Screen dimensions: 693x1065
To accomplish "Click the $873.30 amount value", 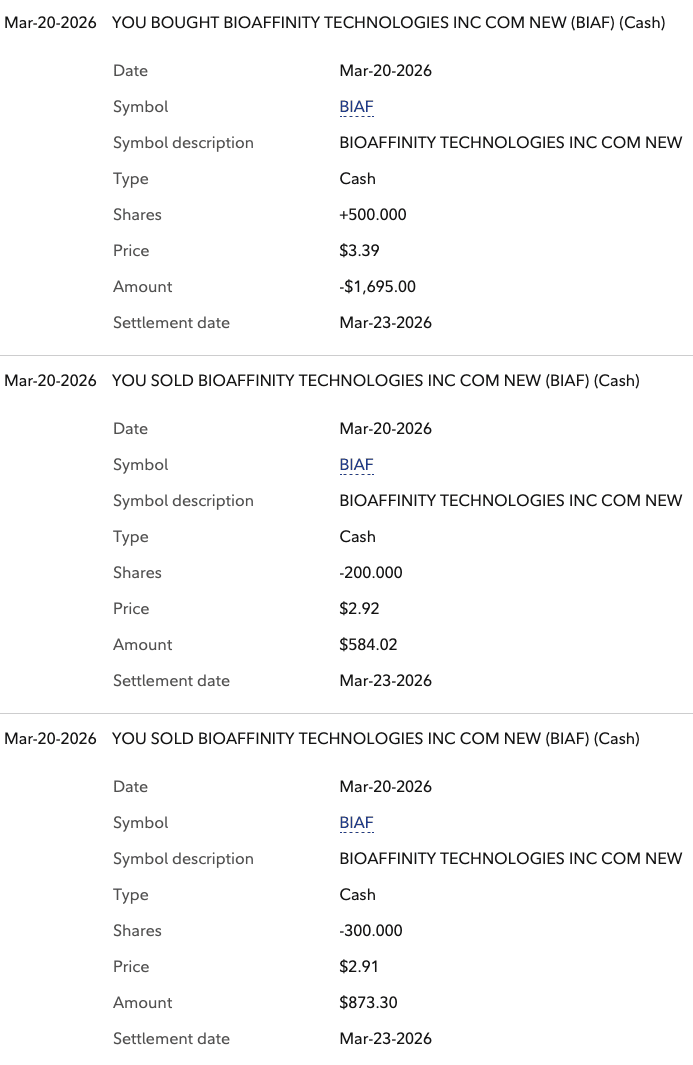I will pos(368,1003).
